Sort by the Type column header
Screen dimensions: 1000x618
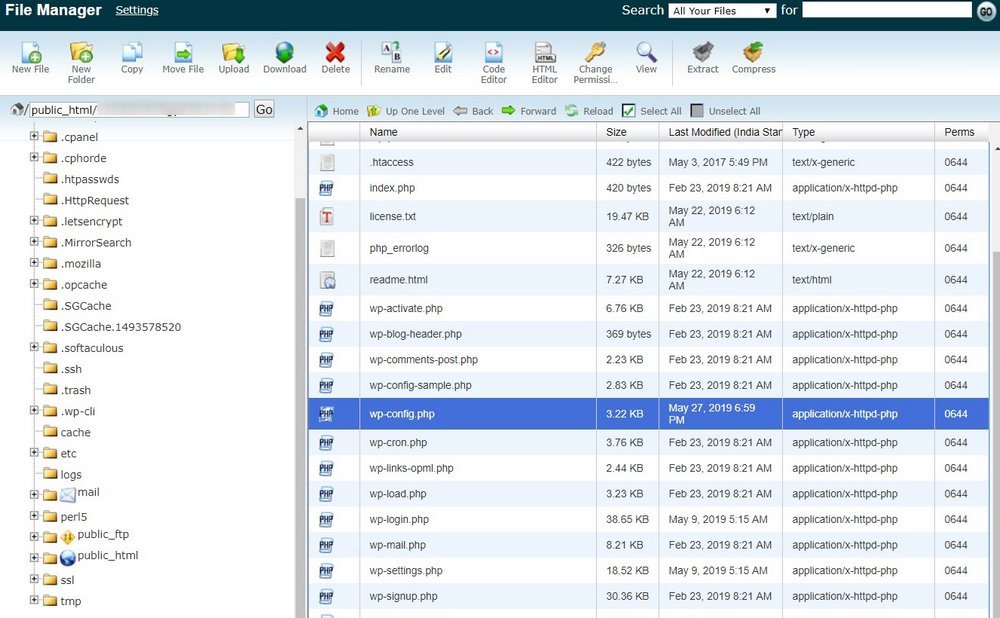click(804, 132)
